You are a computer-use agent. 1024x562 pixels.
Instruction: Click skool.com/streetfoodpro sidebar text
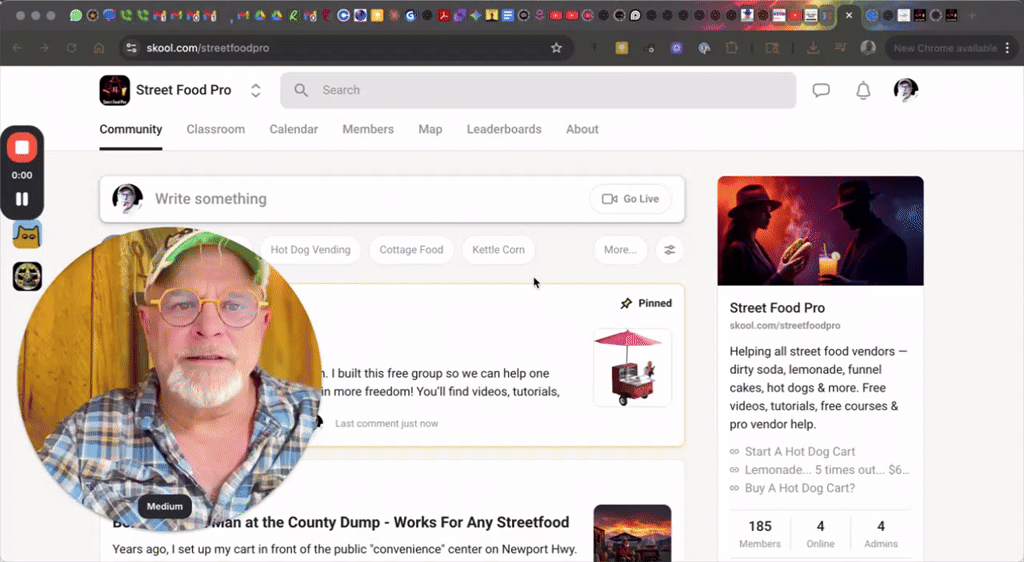click(x=785, y=326)
